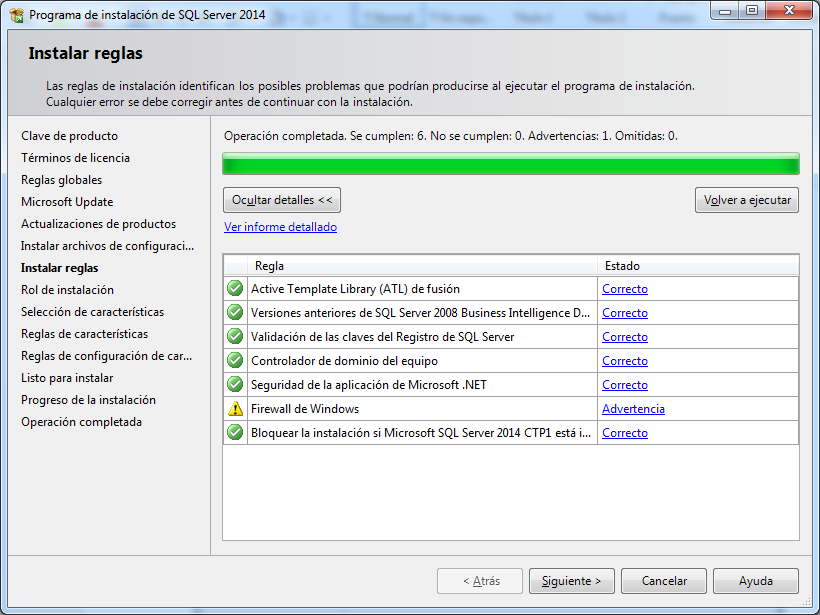Viewport: 820px width, 615px height.
Task: Click Bloquear la instalación si Microsoft SQL text
Action: [x=421, y=433]
